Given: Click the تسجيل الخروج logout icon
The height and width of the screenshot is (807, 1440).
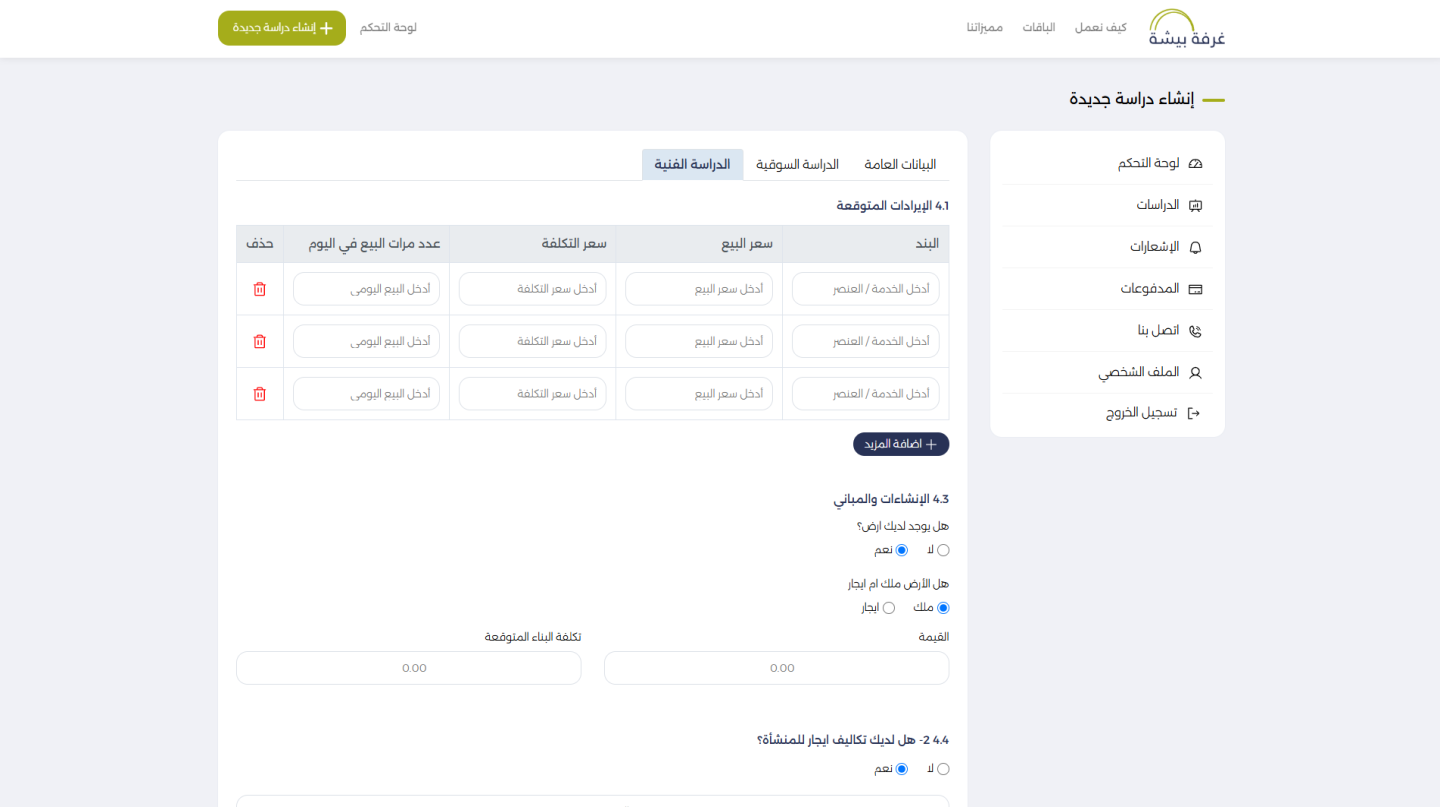Looking at the screenshot, I should pos(1193,413).
